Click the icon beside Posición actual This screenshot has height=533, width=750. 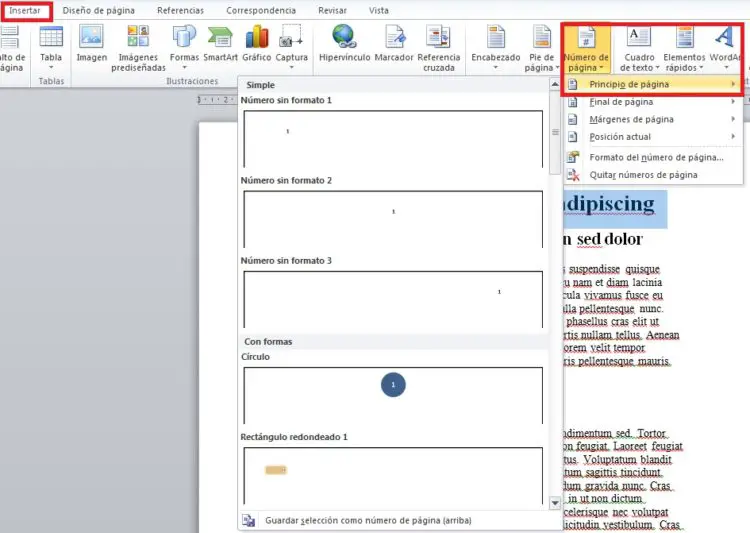click(x=573, y=137)
